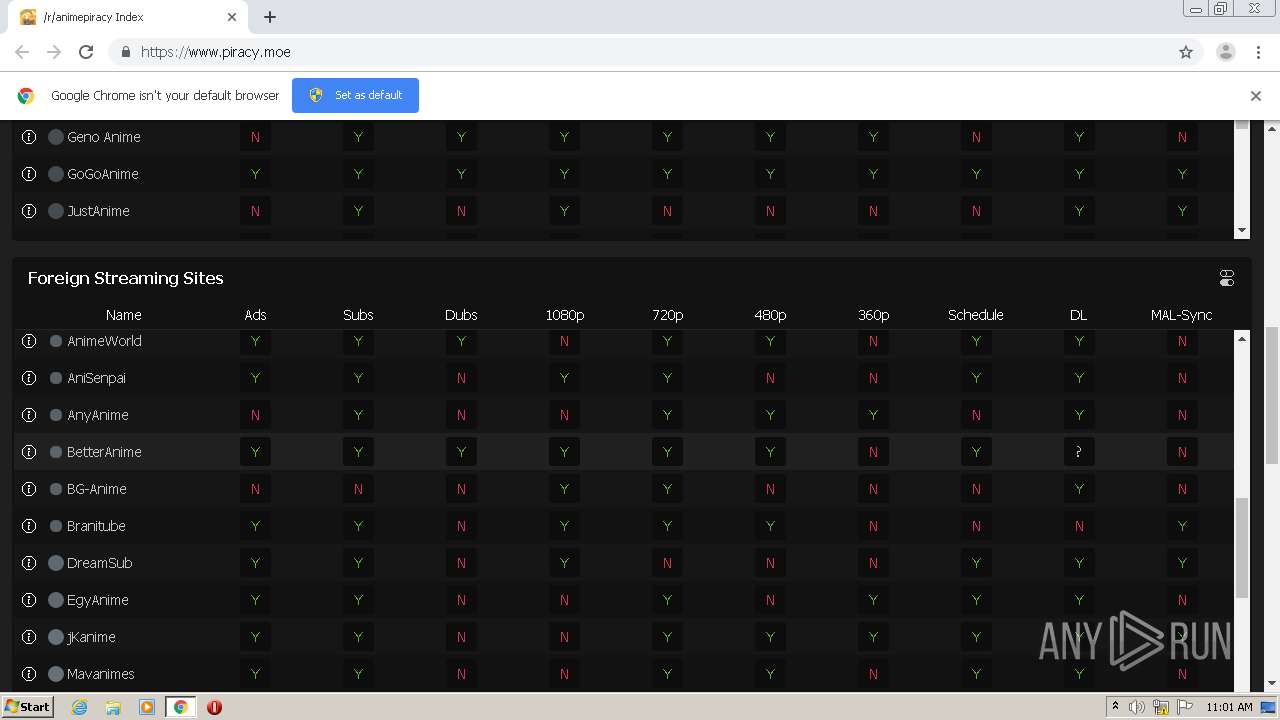Open the Chrome profile avatar menu

pyautogui.click(x=1225, y=52)
